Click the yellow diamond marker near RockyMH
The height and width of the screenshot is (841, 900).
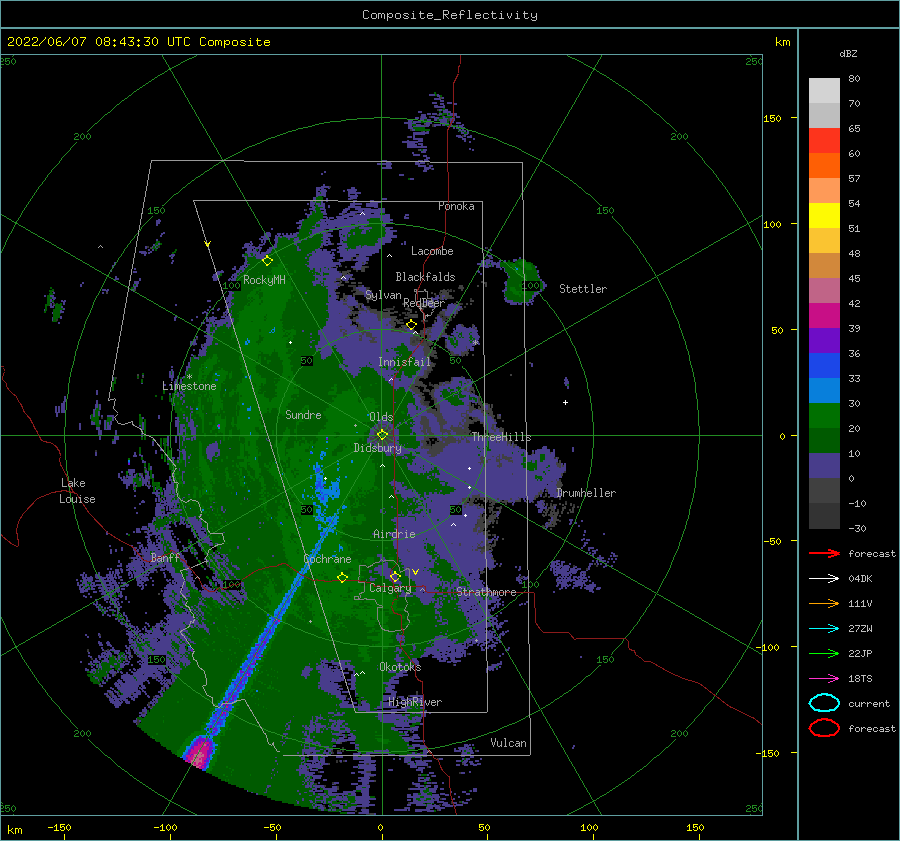tap(267, 261)
